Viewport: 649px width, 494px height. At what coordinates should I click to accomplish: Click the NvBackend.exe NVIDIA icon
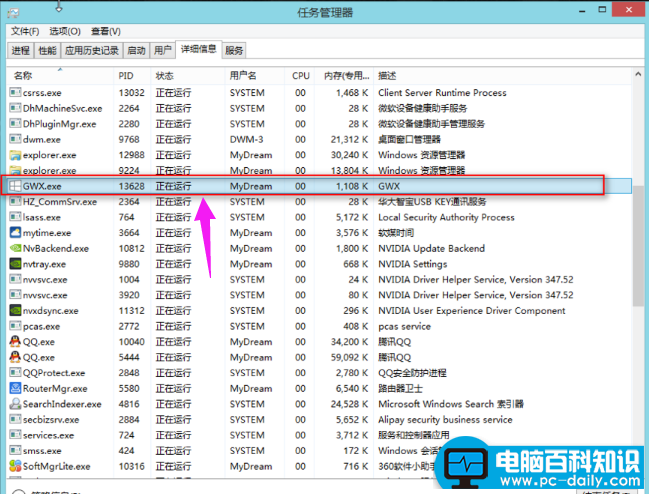click(x=15, y=248)
